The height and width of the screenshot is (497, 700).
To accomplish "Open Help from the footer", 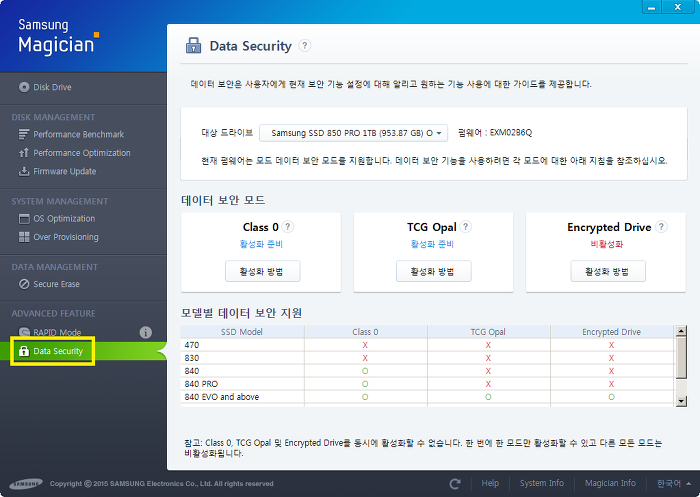I will [x=490, y=483].
